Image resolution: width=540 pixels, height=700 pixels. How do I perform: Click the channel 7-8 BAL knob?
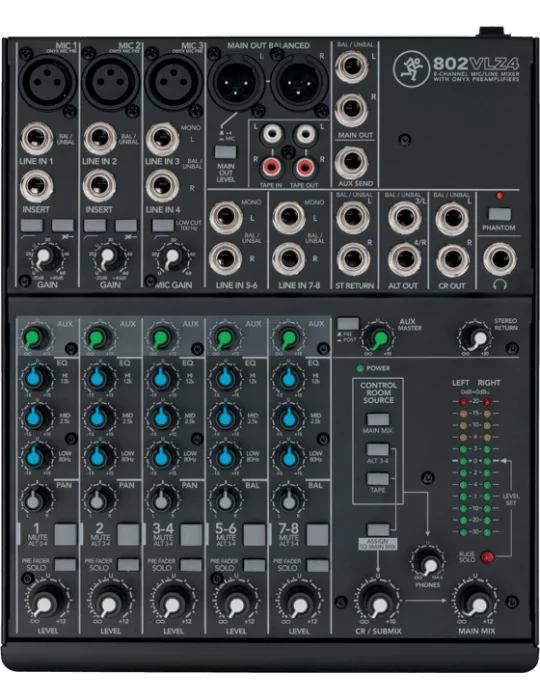(288, 500)
